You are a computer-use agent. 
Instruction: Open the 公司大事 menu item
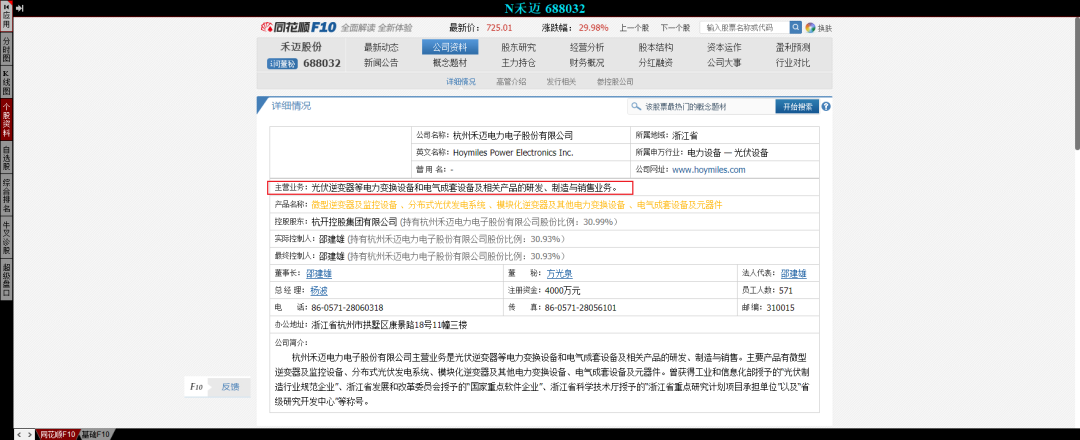[x=724, y=63]
